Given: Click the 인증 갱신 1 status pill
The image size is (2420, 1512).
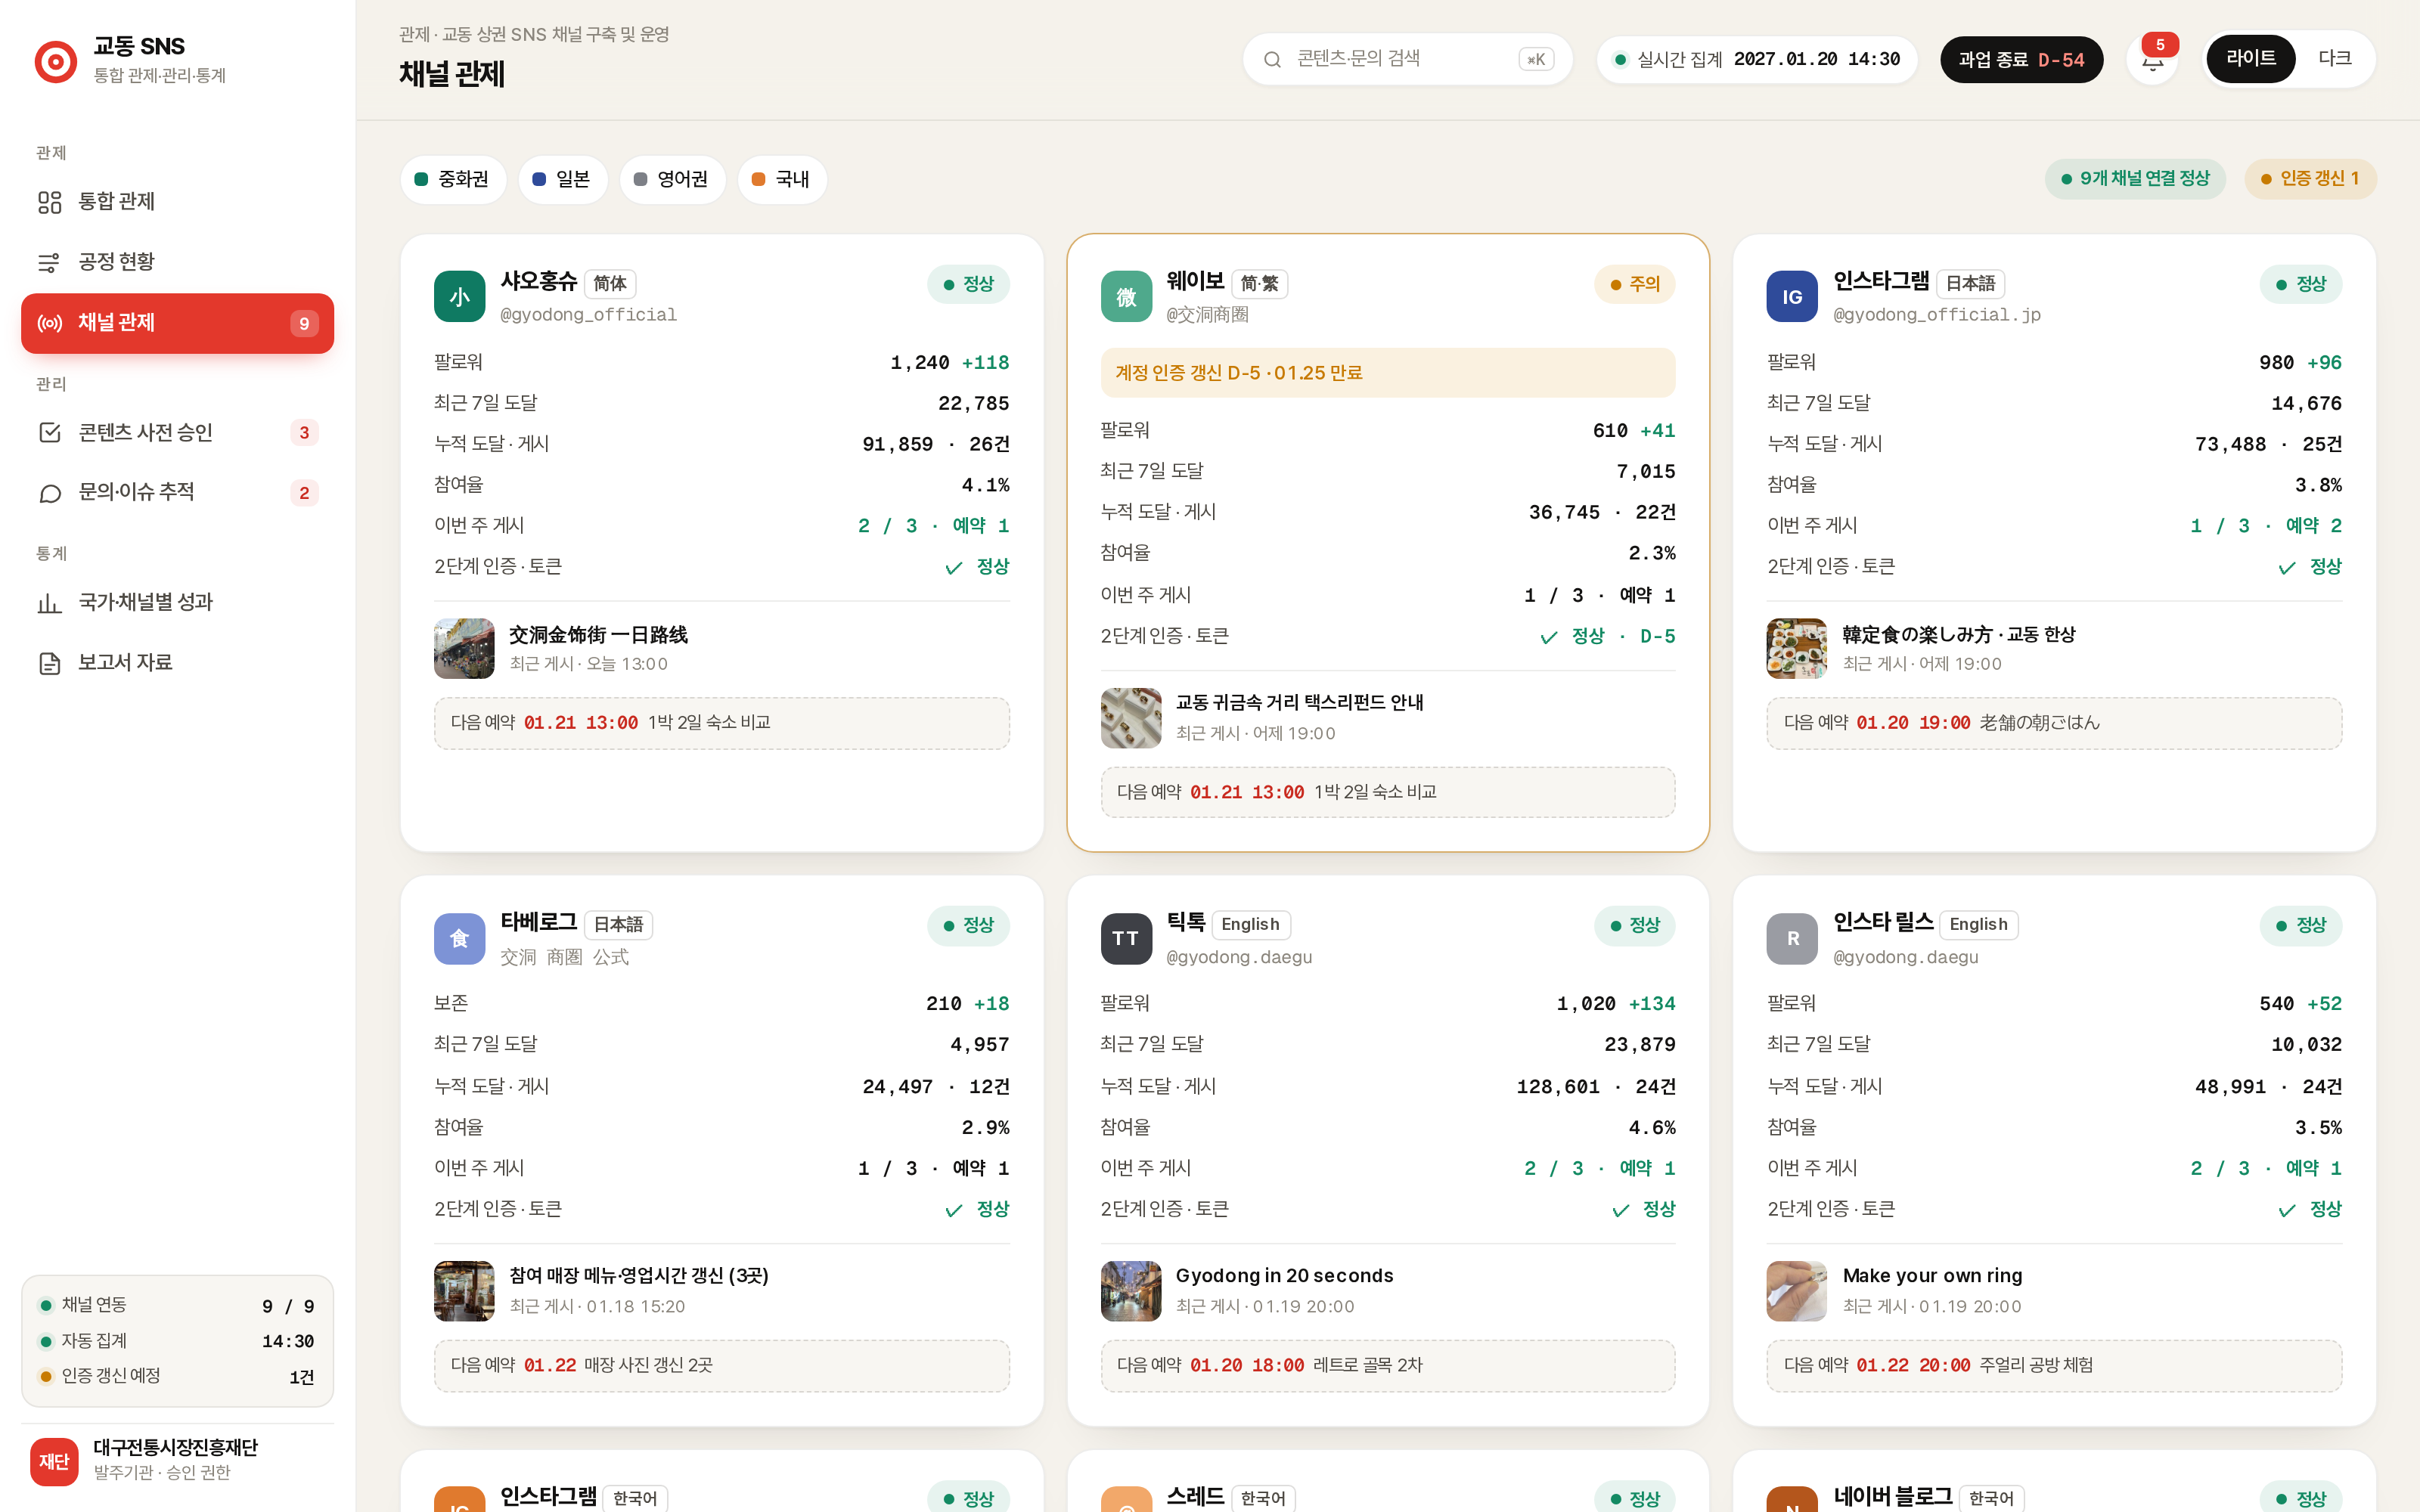Looking at the screenshot, I should [2309, 179].
